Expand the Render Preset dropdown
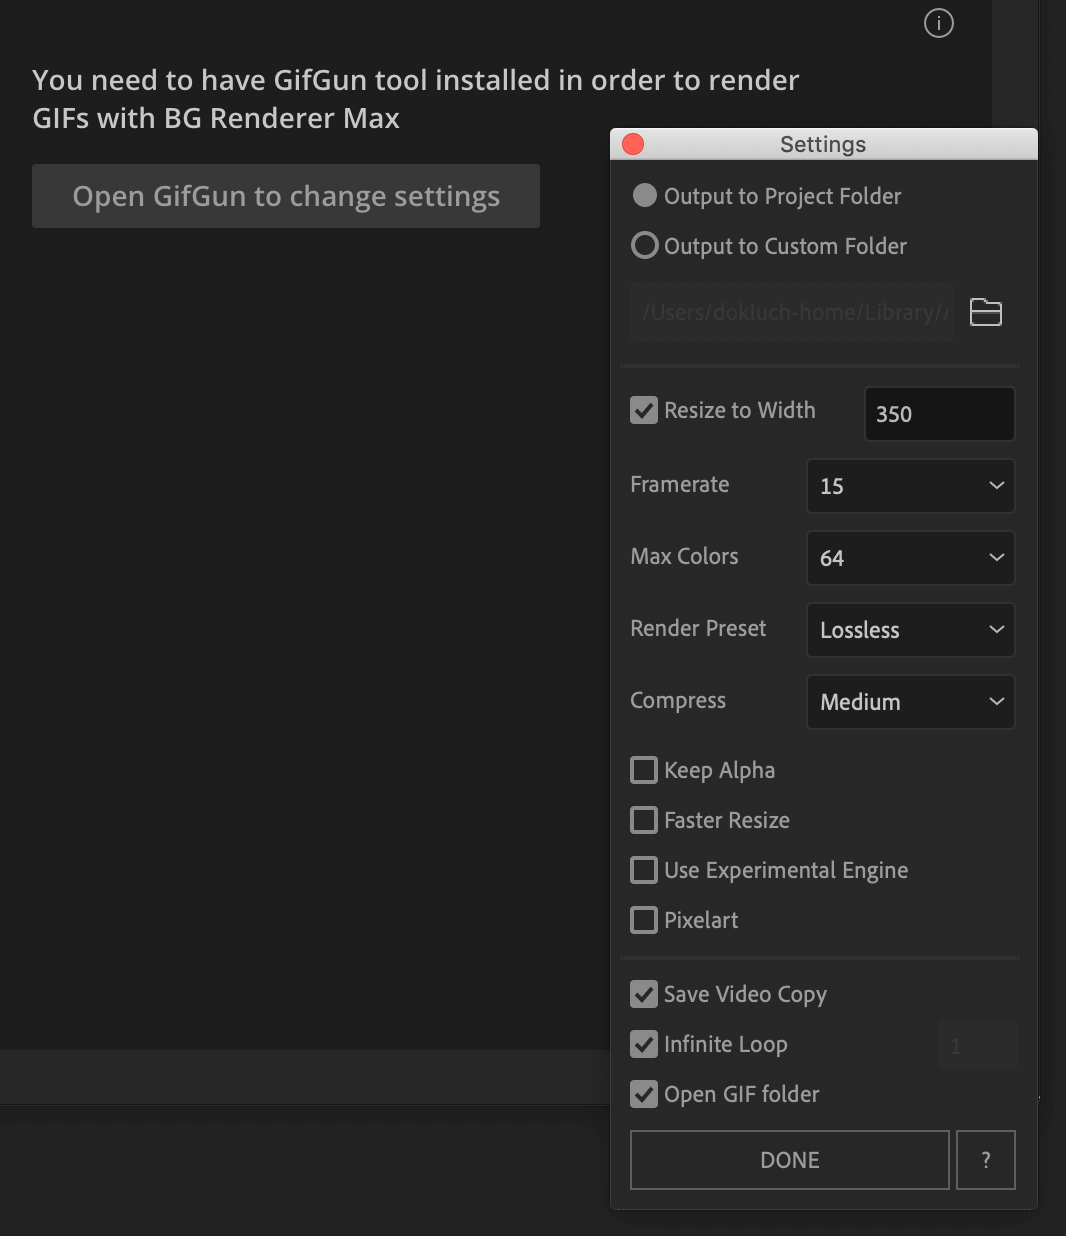1066x1236 pixels. [x=911, y=630]
